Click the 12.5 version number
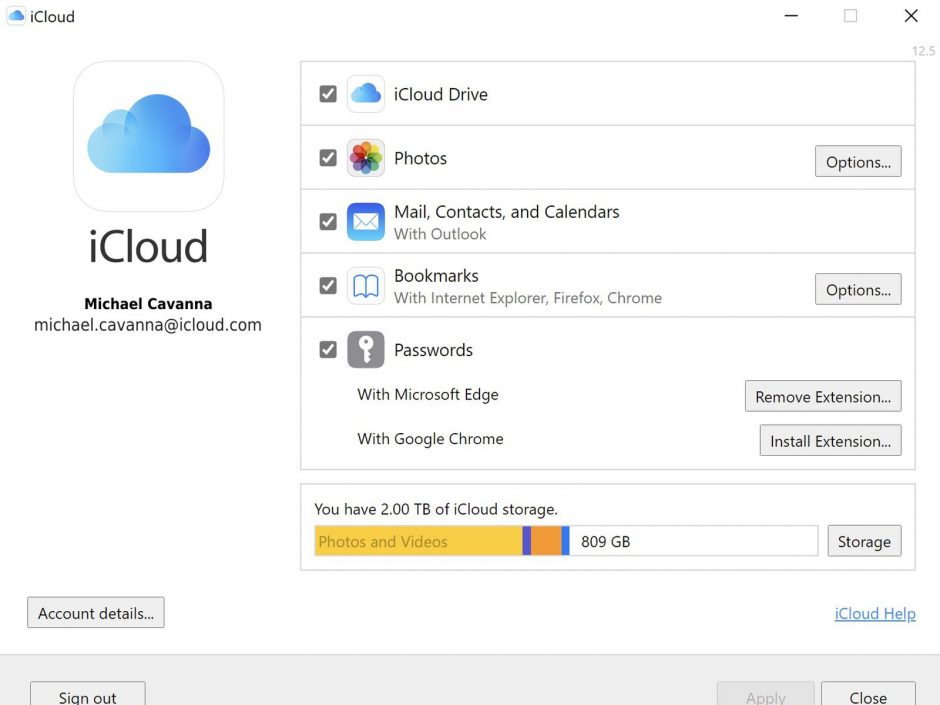Screen dimensions: 940x705 pos(923,51)
